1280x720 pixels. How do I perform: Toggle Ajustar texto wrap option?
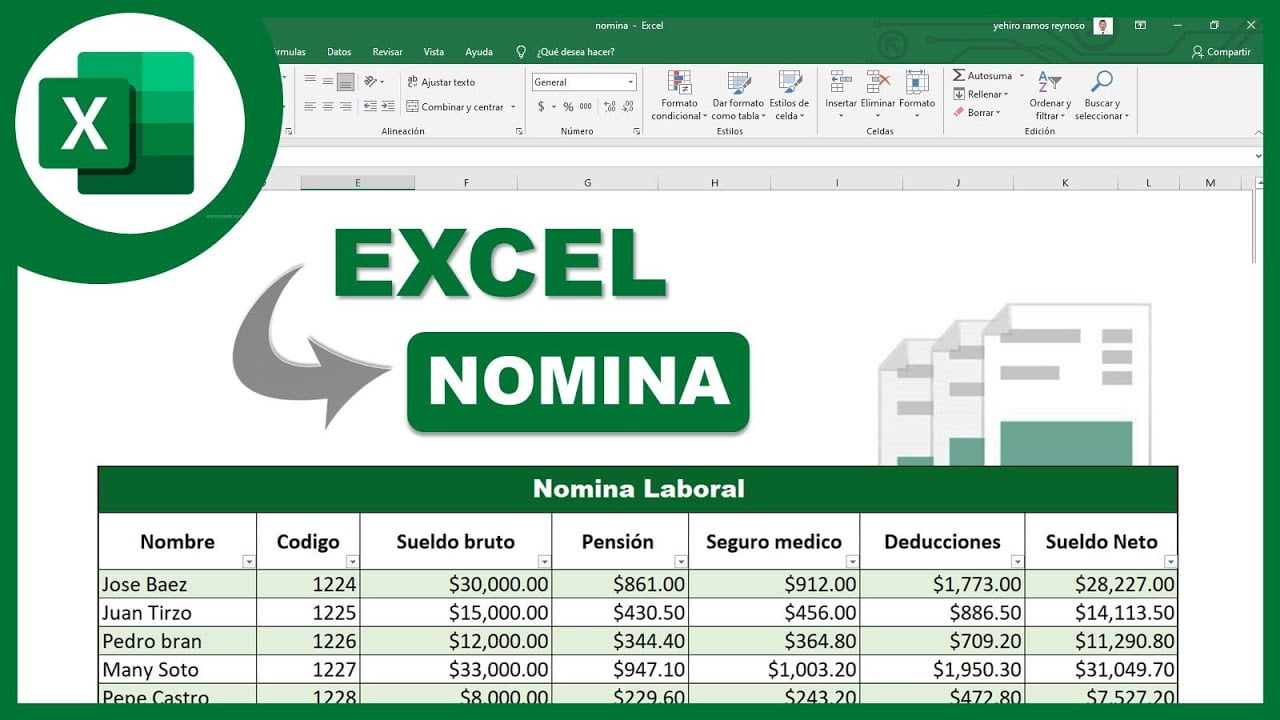(441, 82)
